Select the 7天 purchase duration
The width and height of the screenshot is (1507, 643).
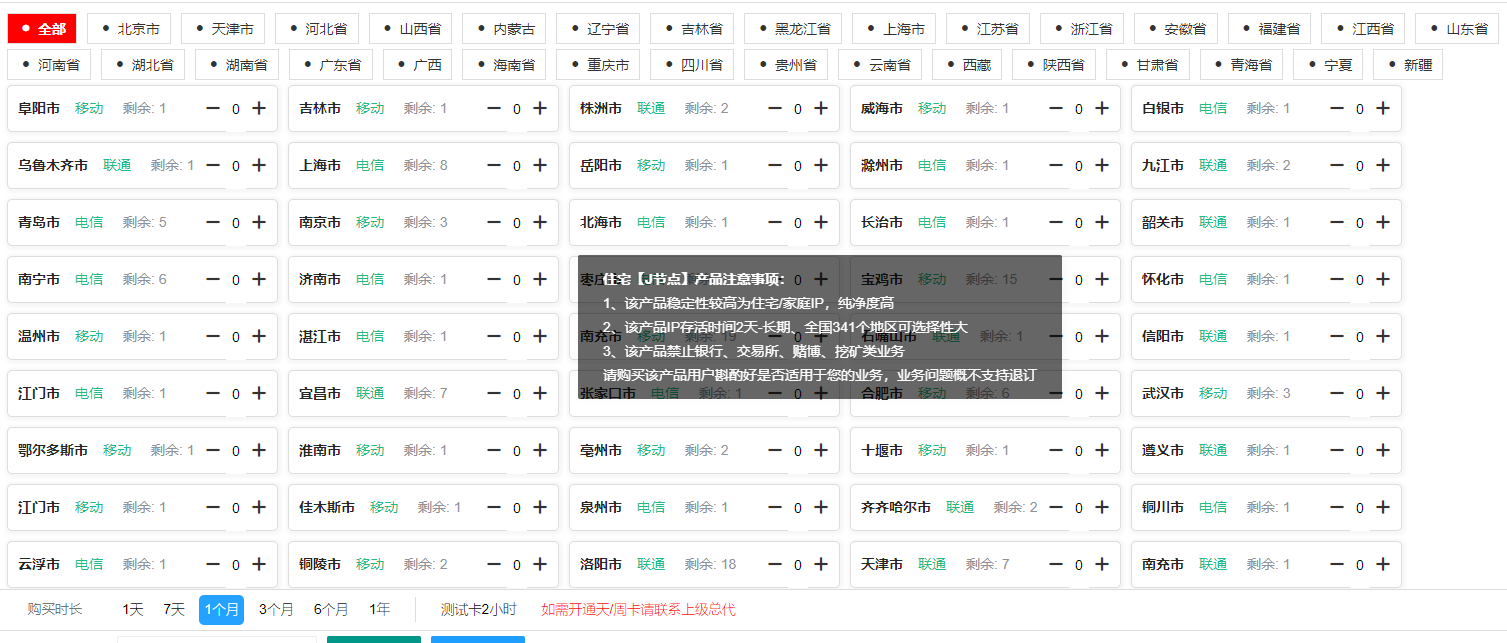(x=172, y=609)
